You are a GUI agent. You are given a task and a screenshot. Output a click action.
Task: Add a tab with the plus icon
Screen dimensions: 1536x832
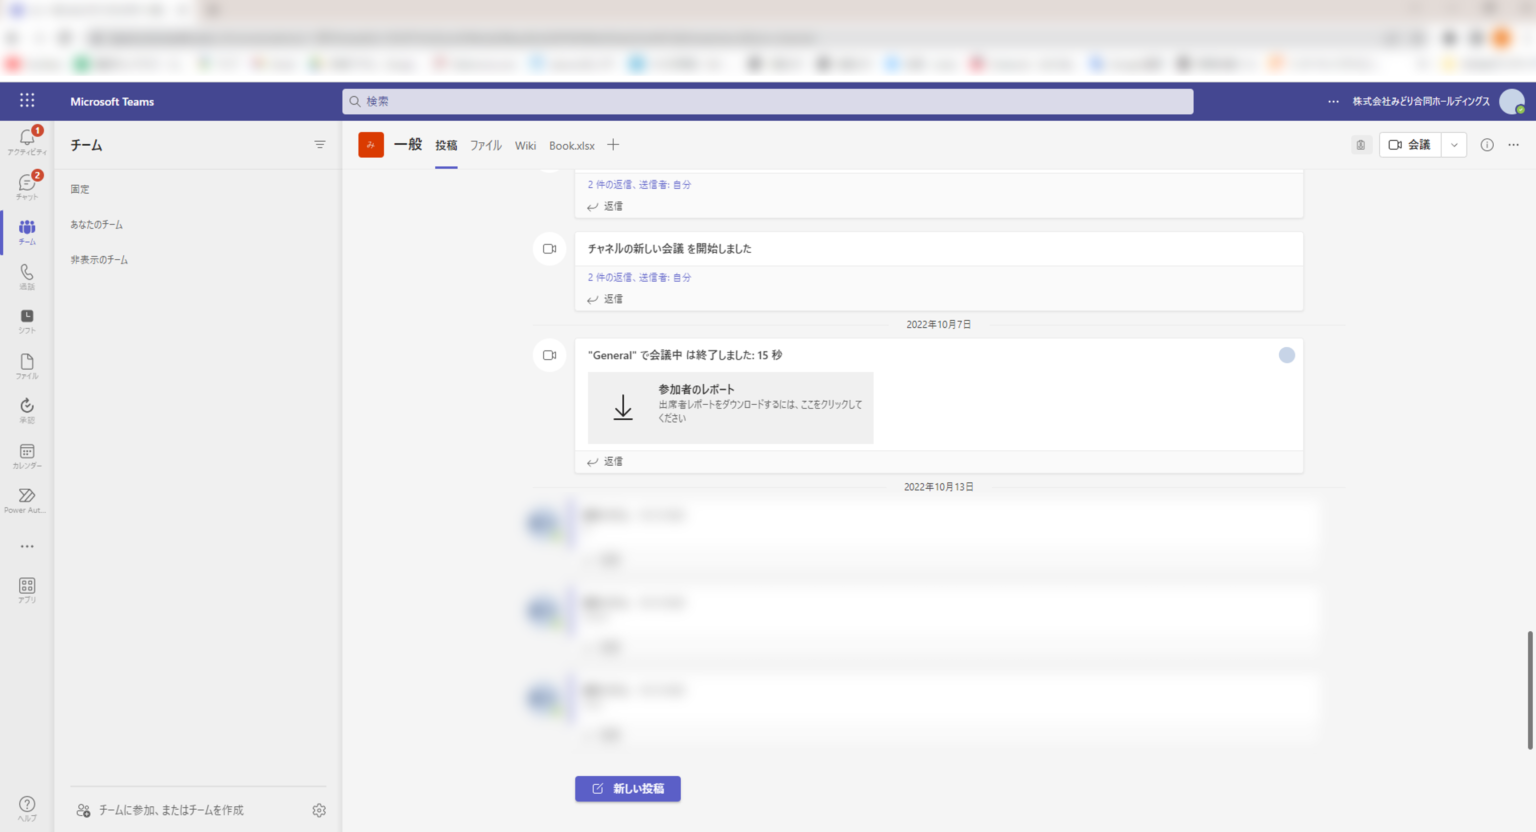click(x=613, y=145)
